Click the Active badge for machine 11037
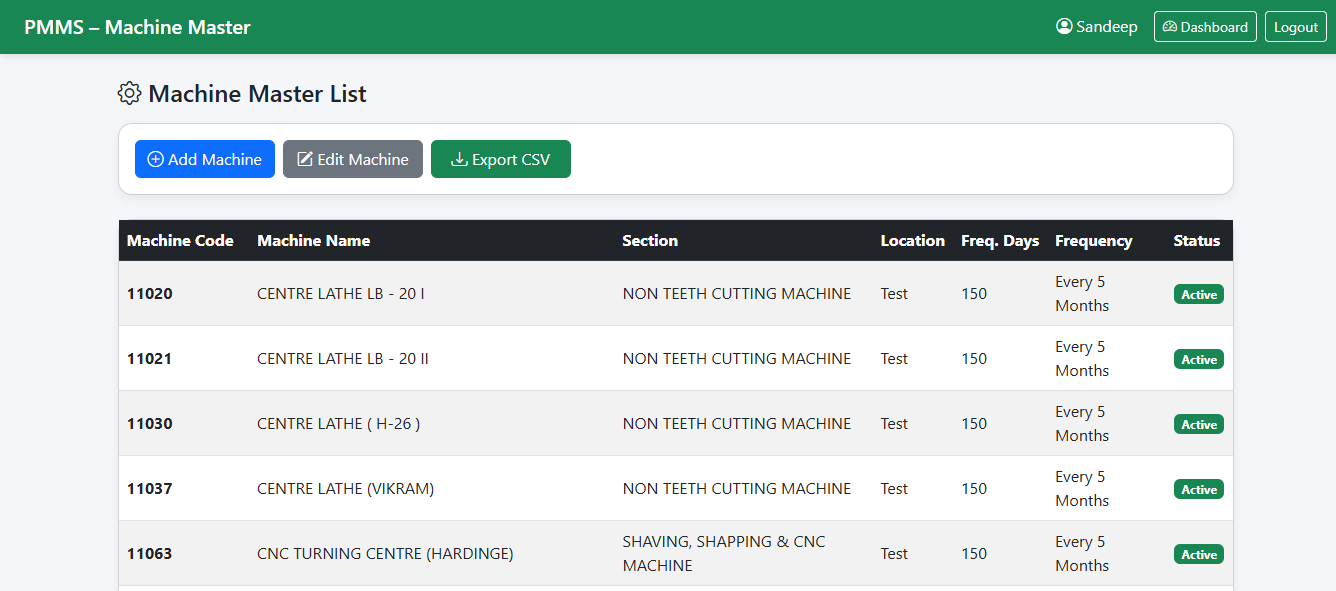Viewport: 1336px width, 591px height. (x=1198, y=490)
